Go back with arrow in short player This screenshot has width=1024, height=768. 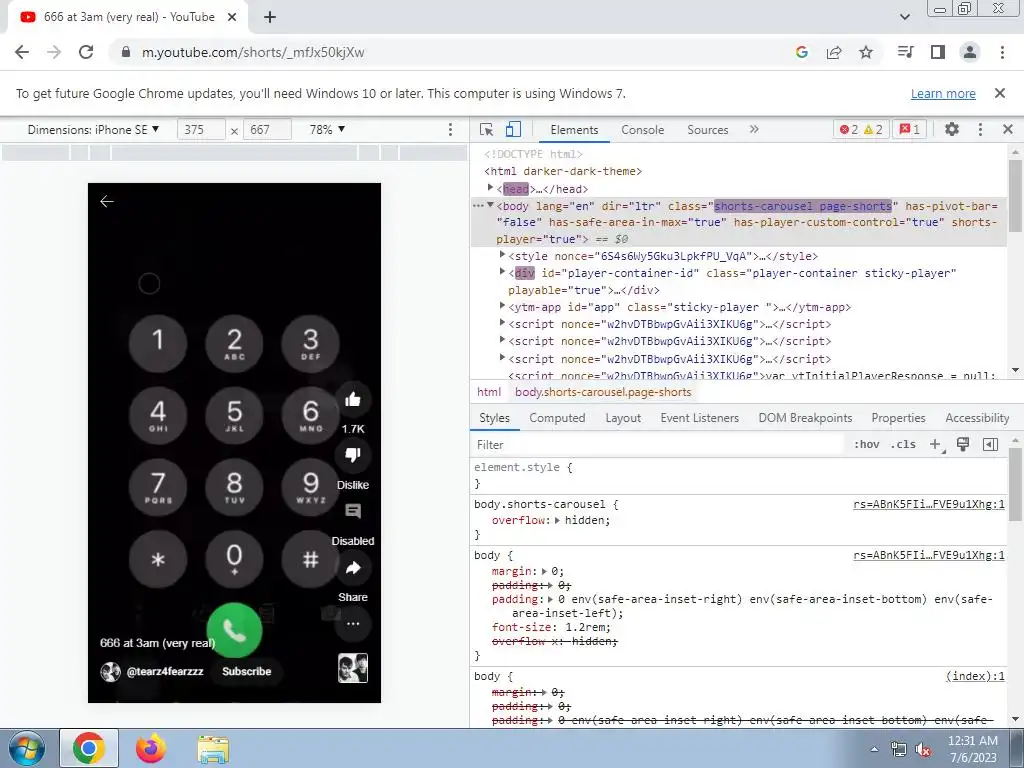pos(107,201)
